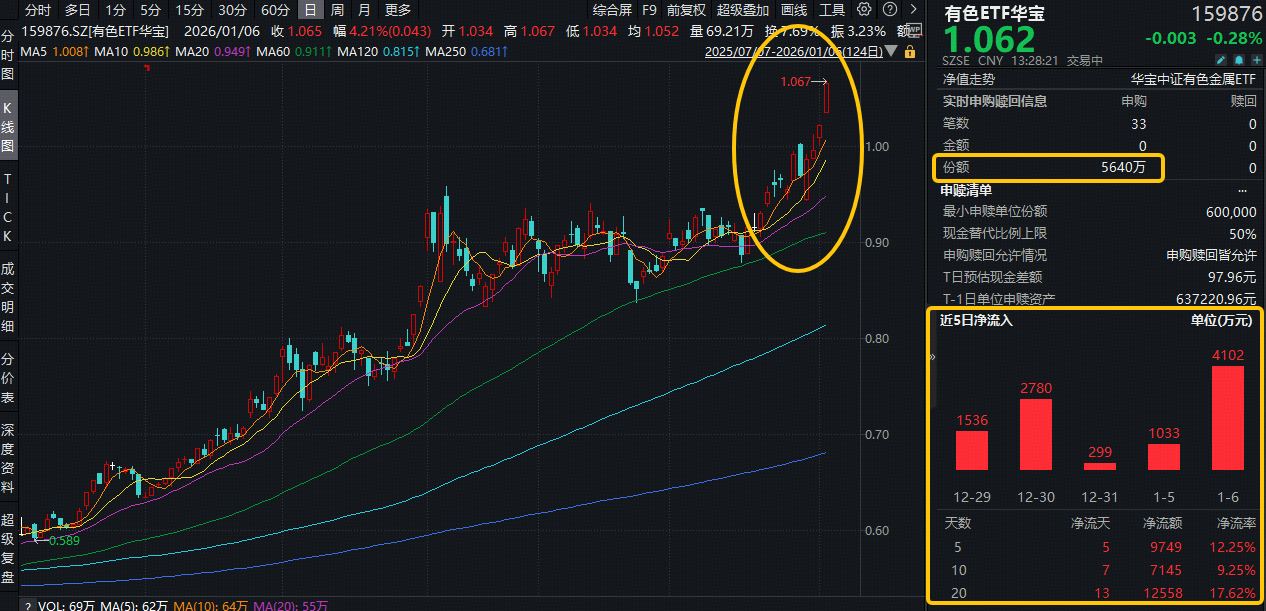Click the 1-6 net inflow bar
Image resolution: width=1266 pixels, height=611 pixels.
tap(1228, 417)
